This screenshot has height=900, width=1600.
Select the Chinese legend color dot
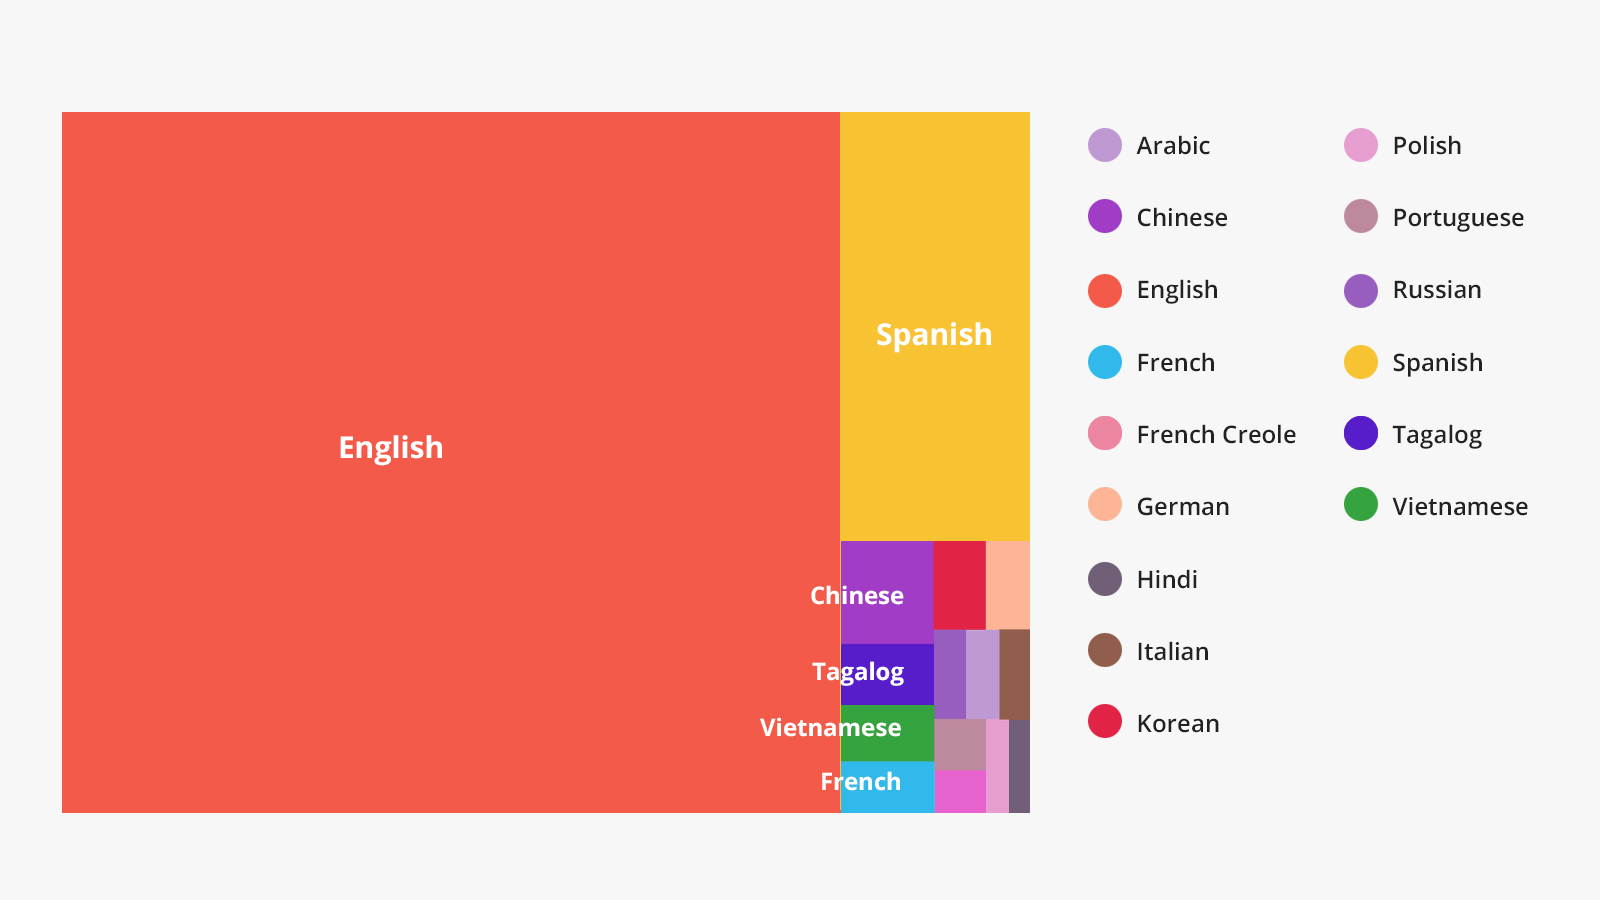click(x=1105, y=217)
